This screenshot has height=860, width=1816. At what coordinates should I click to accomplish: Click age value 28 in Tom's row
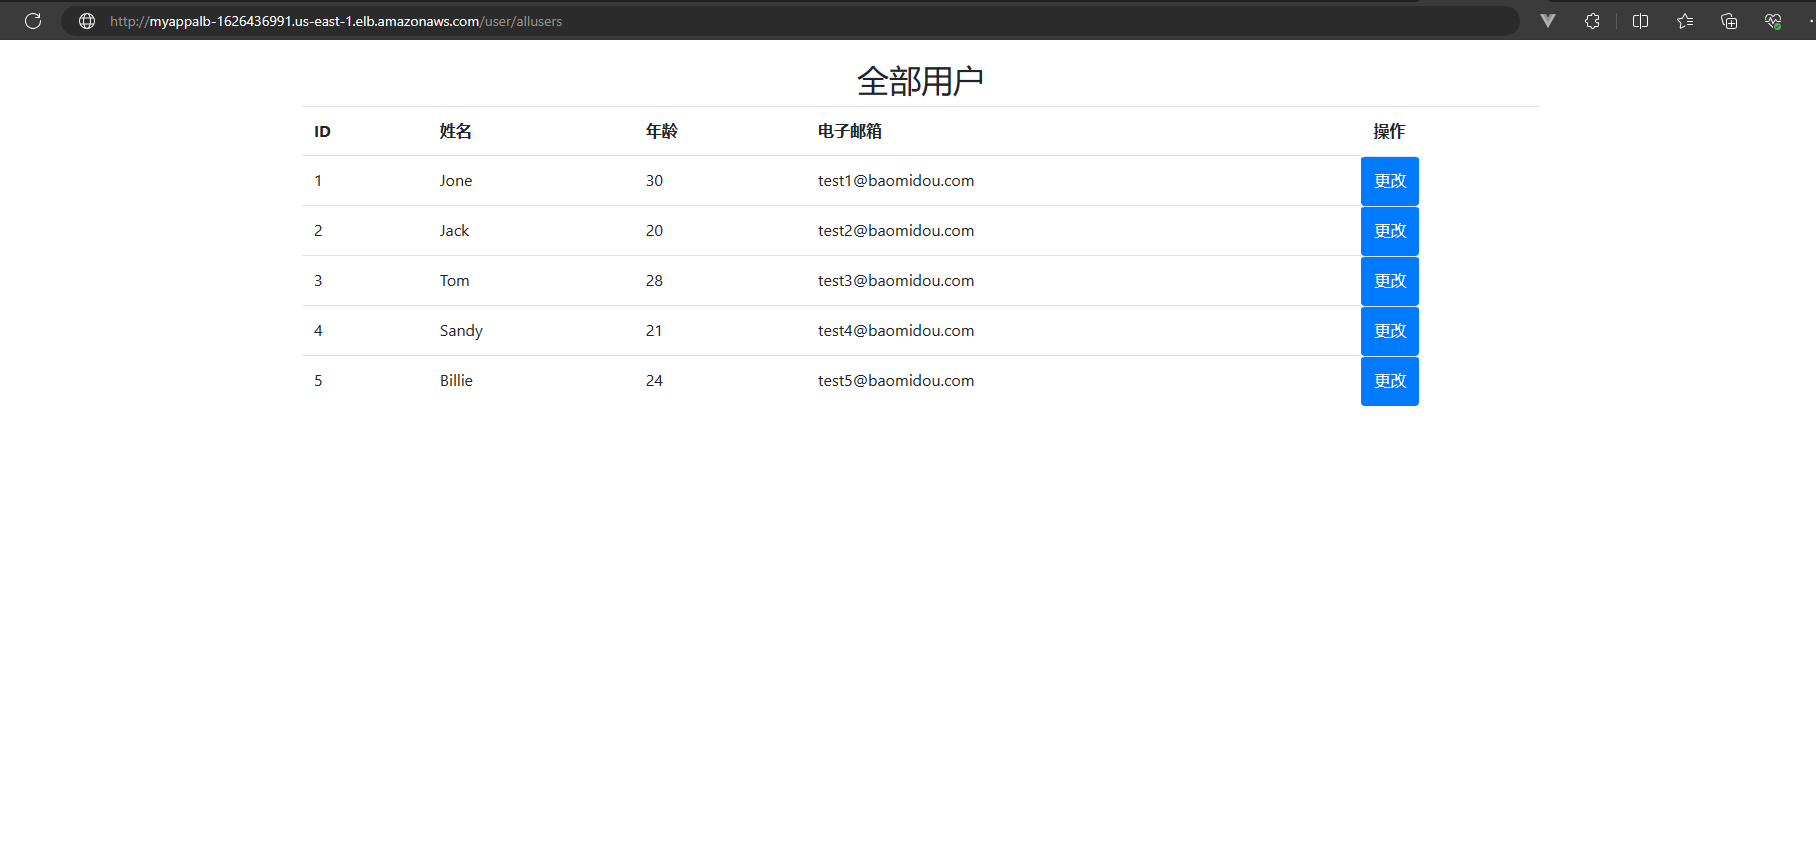pos(654,281)
